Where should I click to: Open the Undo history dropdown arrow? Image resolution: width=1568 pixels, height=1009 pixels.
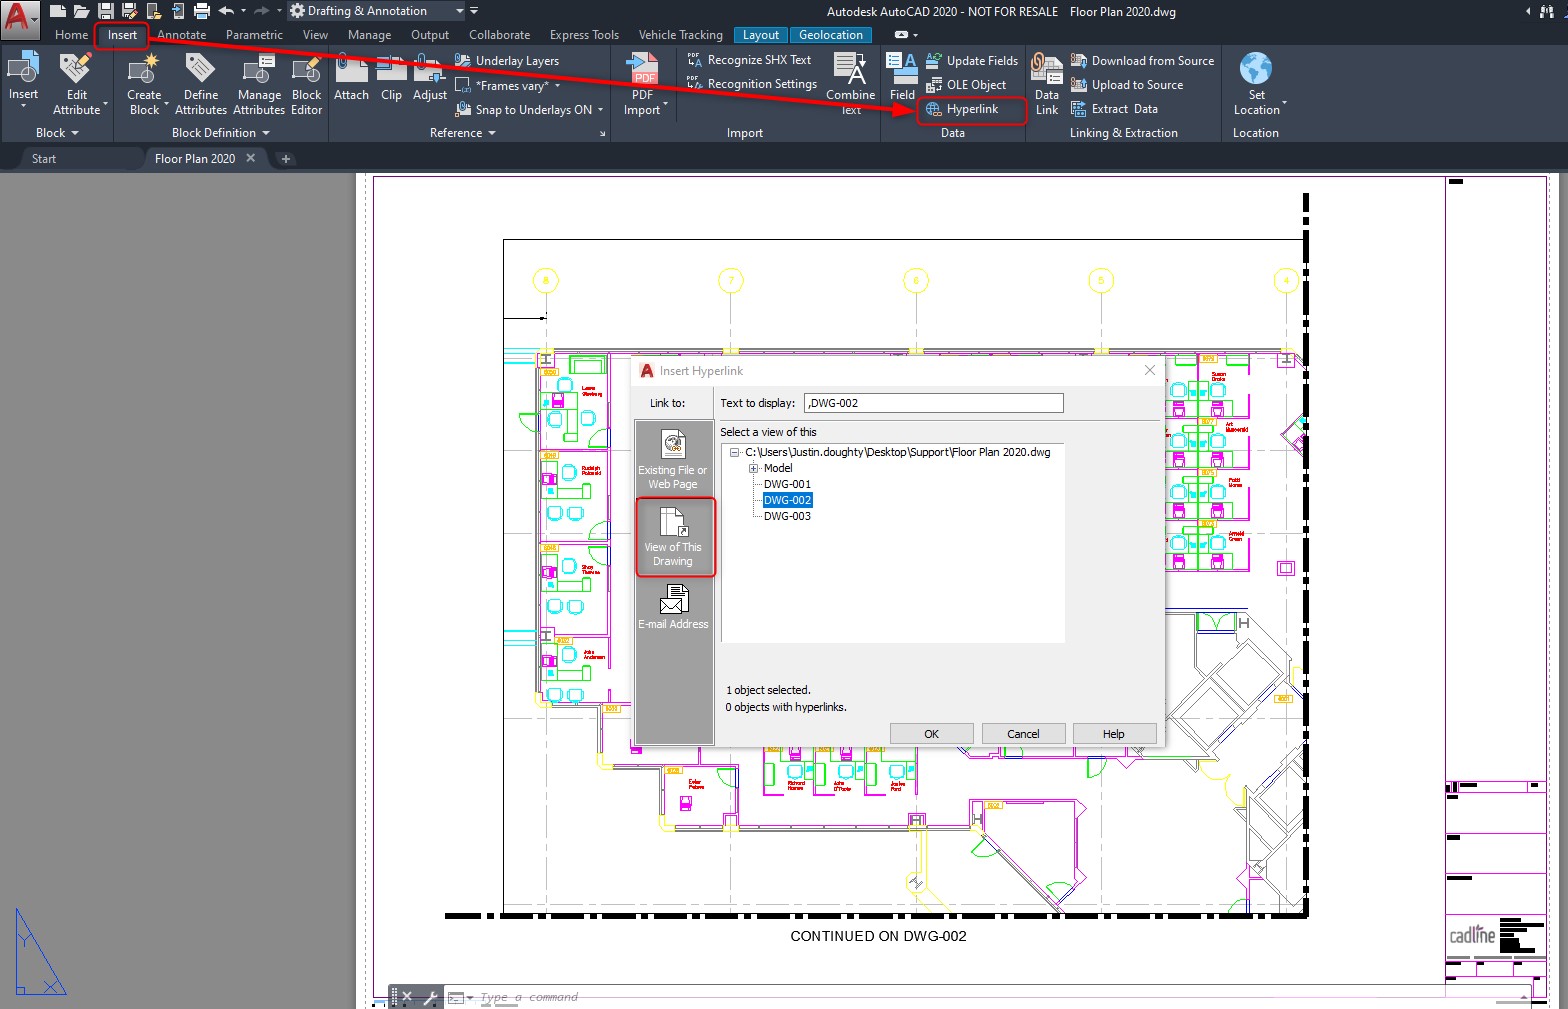point(243,11)
